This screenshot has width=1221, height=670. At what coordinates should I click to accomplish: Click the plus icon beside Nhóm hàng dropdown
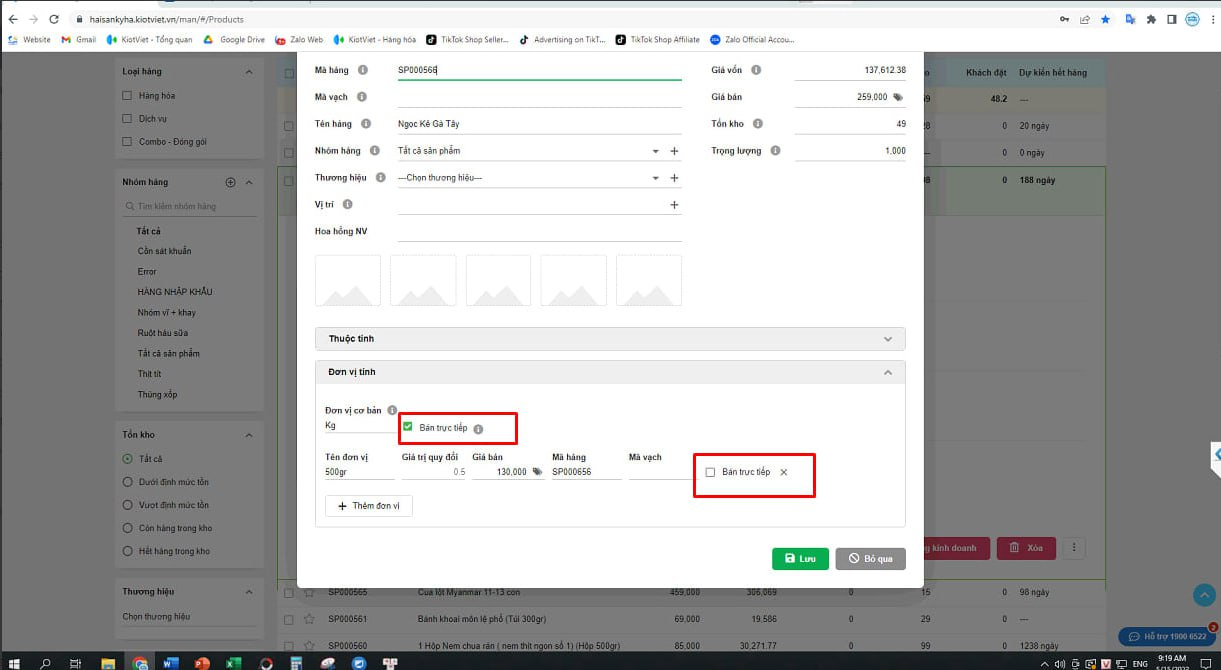coord(674,151)
